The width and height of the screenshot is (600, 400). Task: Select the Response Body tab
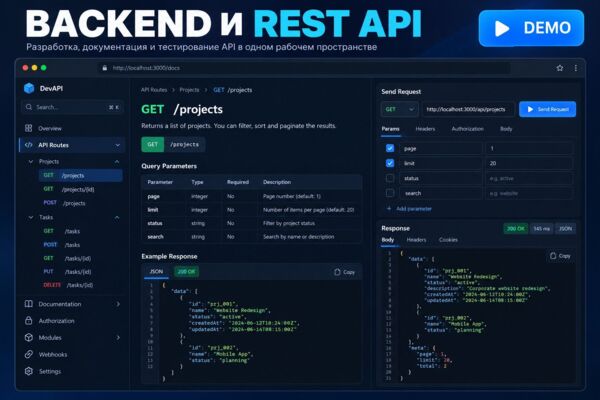tap(388, 240)
